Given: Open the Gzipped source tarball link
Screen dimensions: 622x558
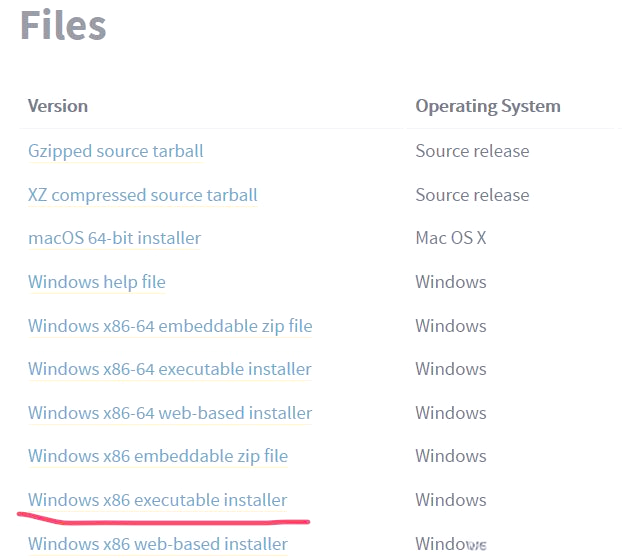Looking at the screenshot, I should [x=115, y=151].
